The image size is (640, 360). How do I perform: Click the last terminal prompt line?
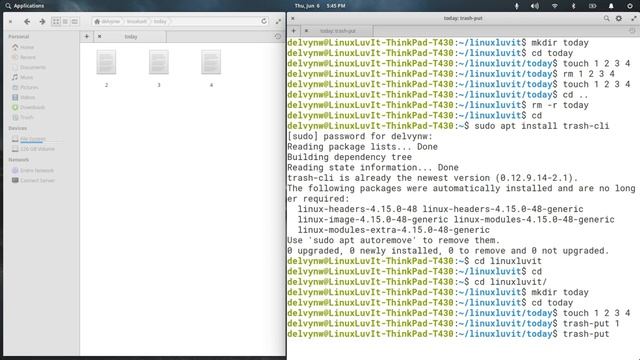pos(448,334)
